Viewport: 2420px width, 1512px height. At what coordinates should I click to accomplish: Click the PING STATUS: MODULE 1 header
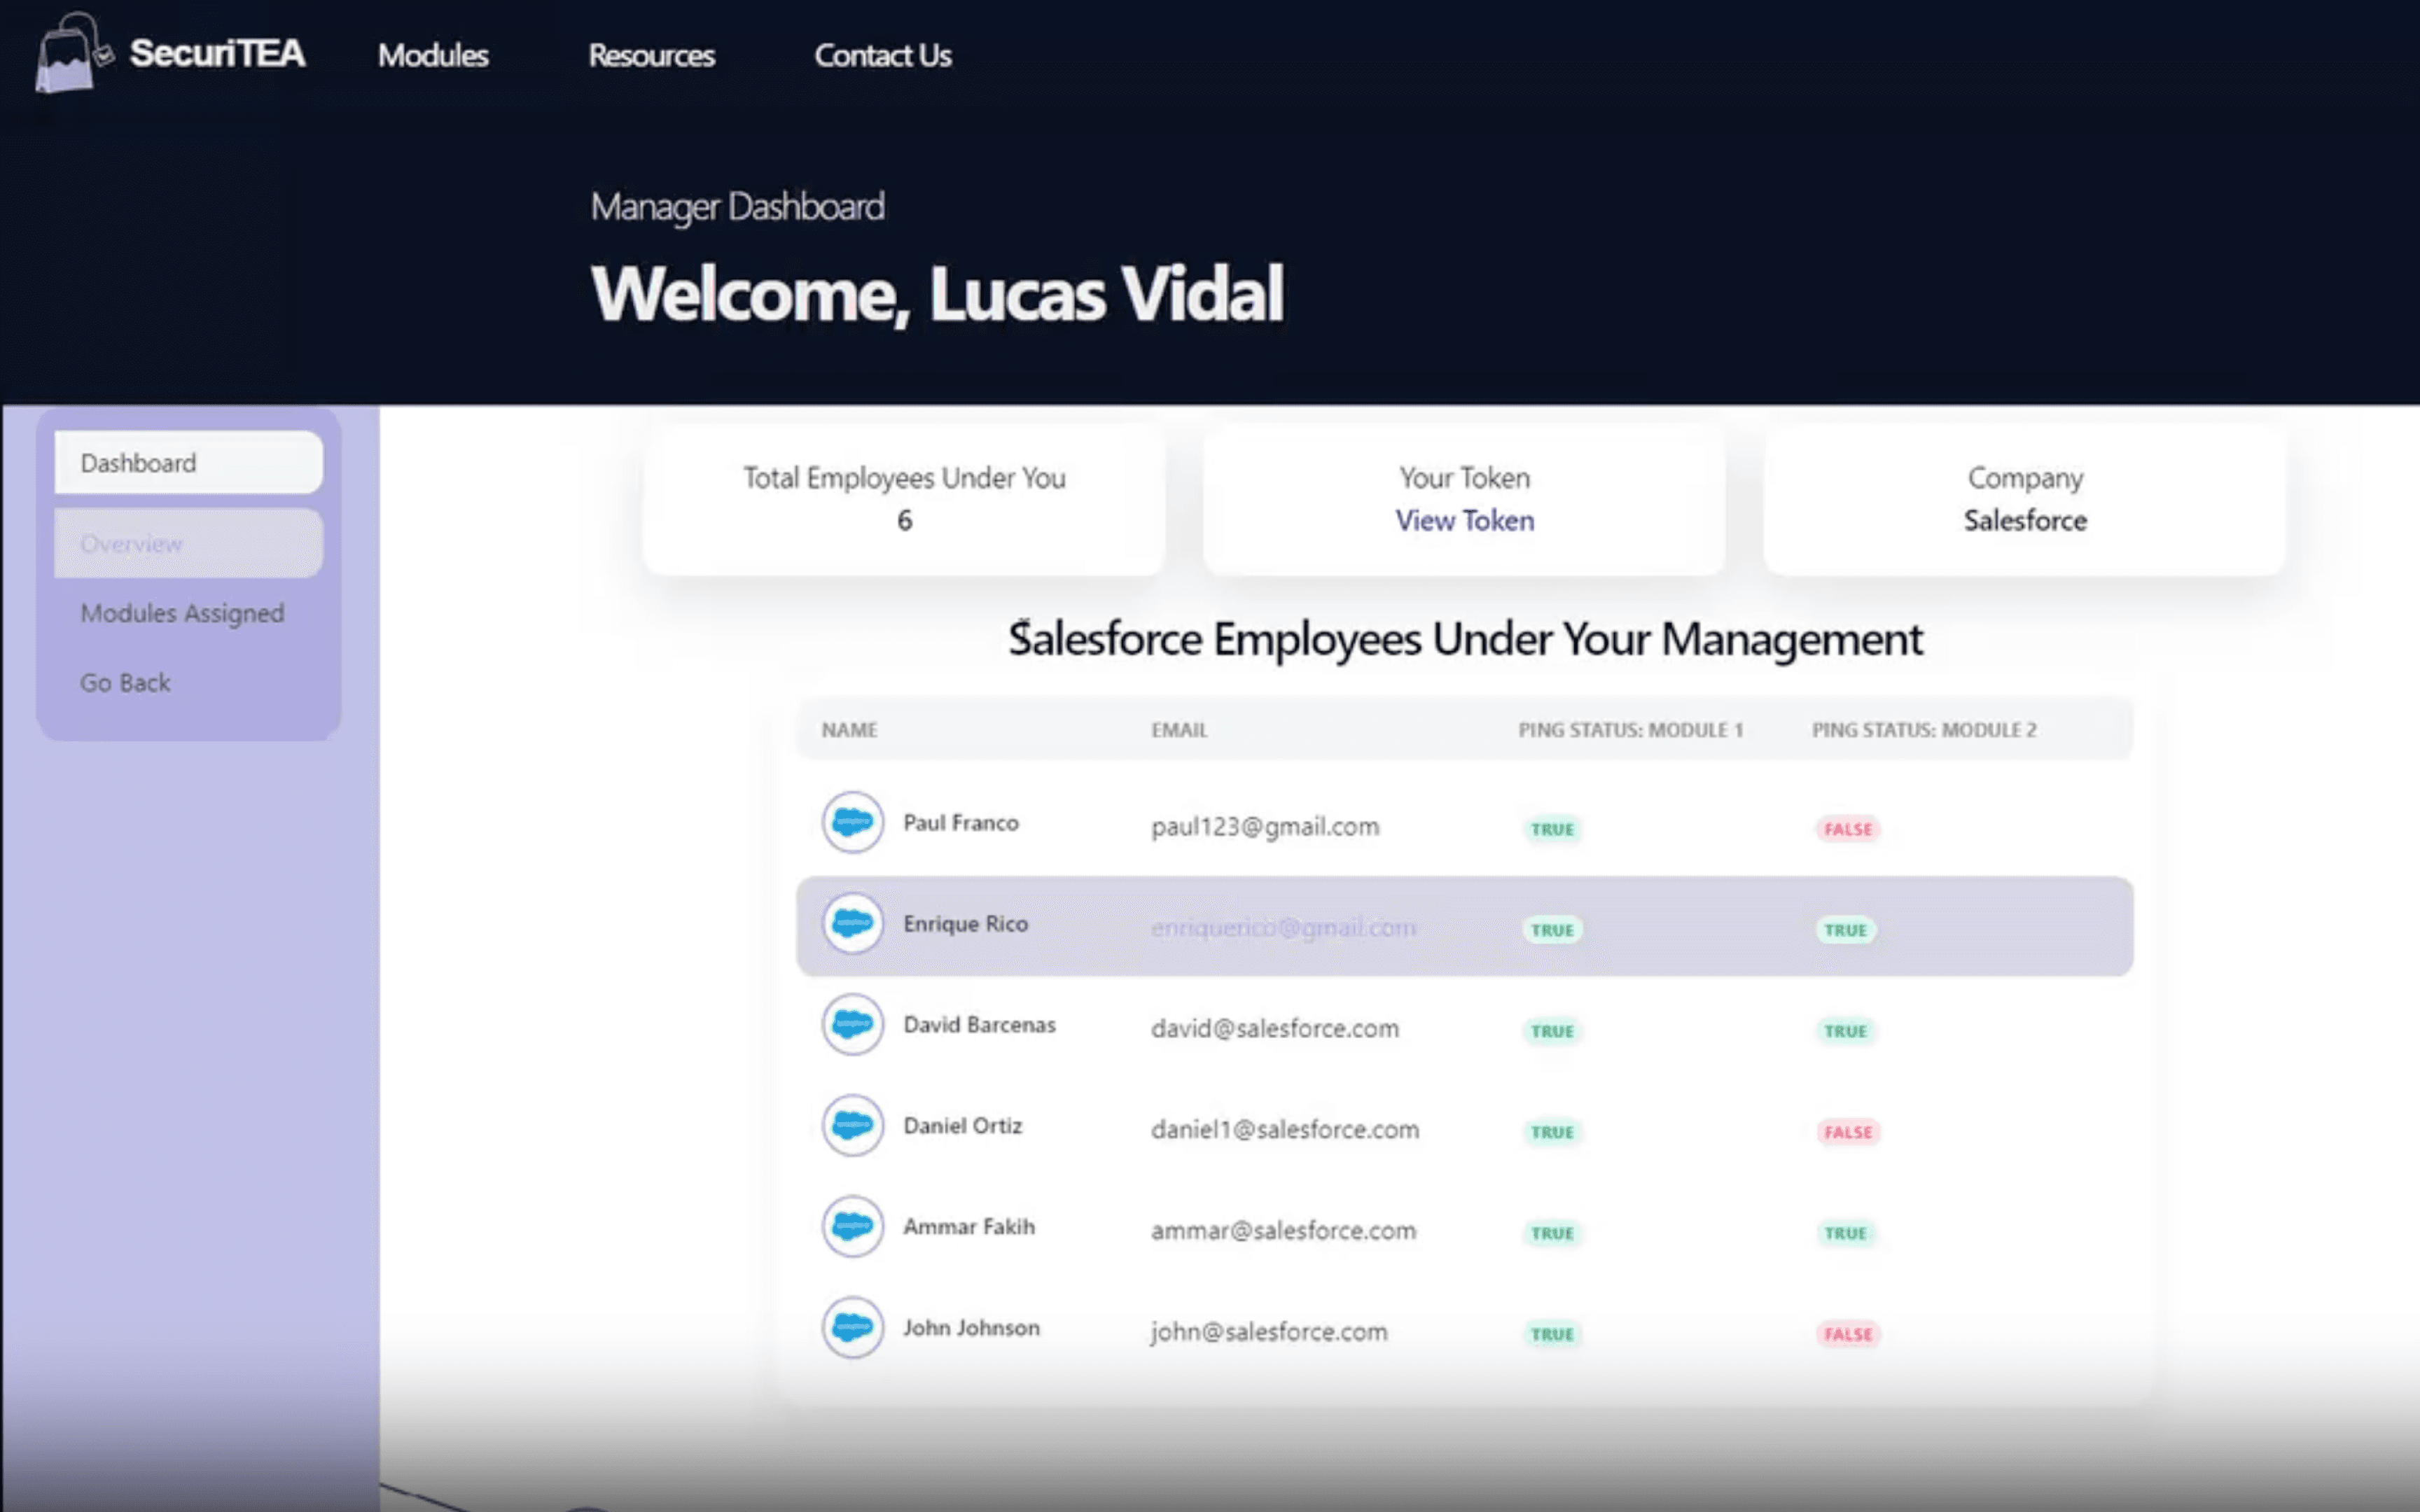tap(1630, 730)
